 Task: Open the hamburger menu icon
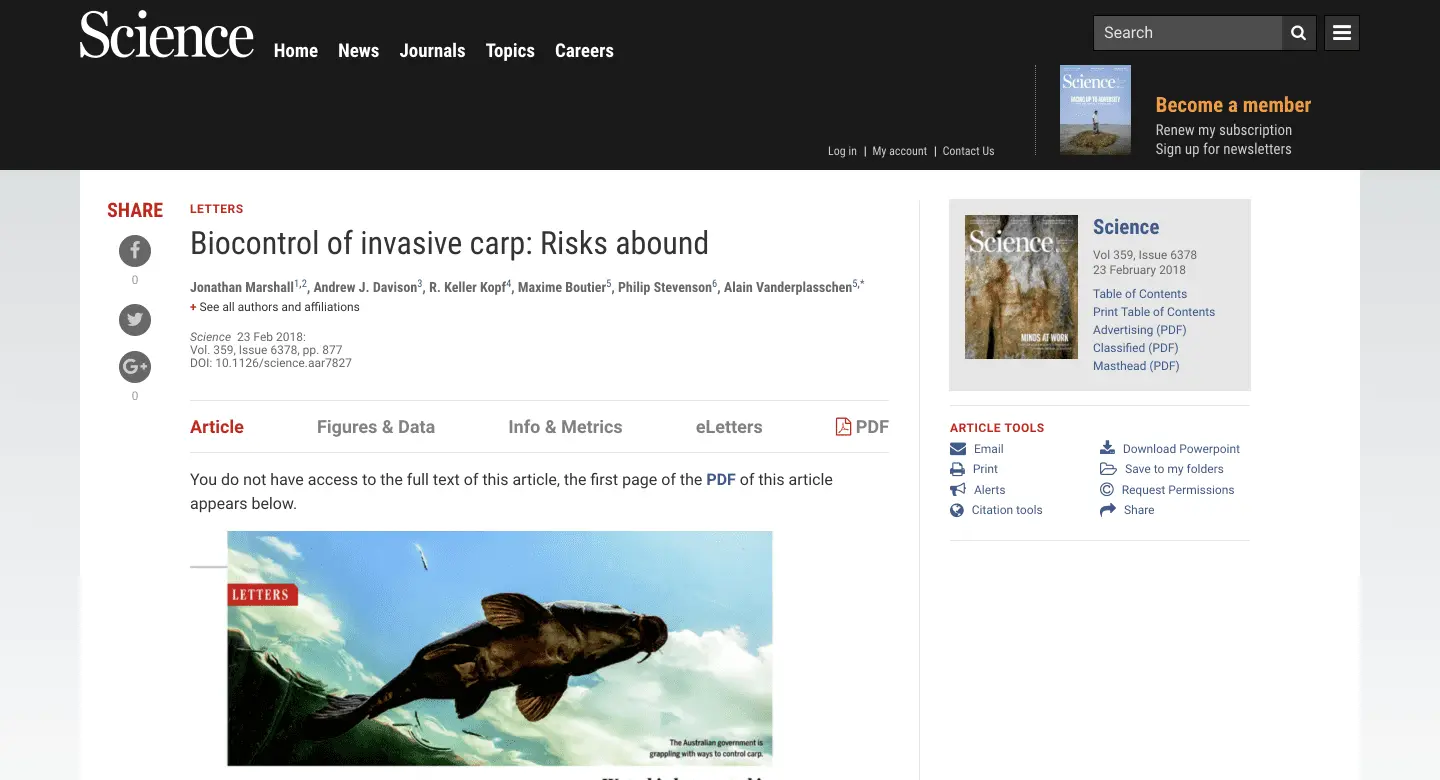point(1342,33)
